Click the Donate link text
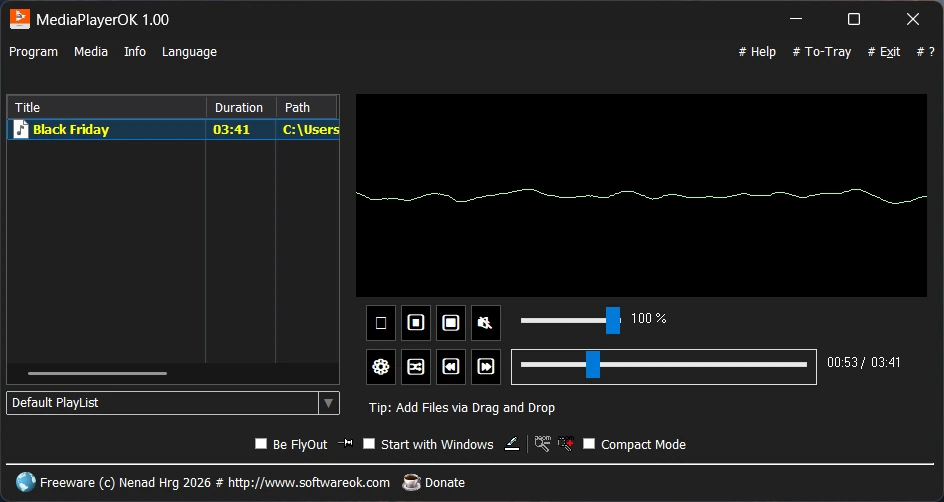 (x=445, y=482)
